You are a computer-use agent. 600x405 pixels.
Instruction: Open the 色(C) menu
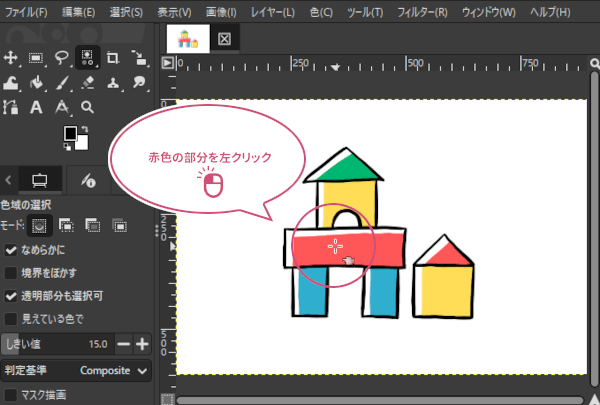[321, 12]
